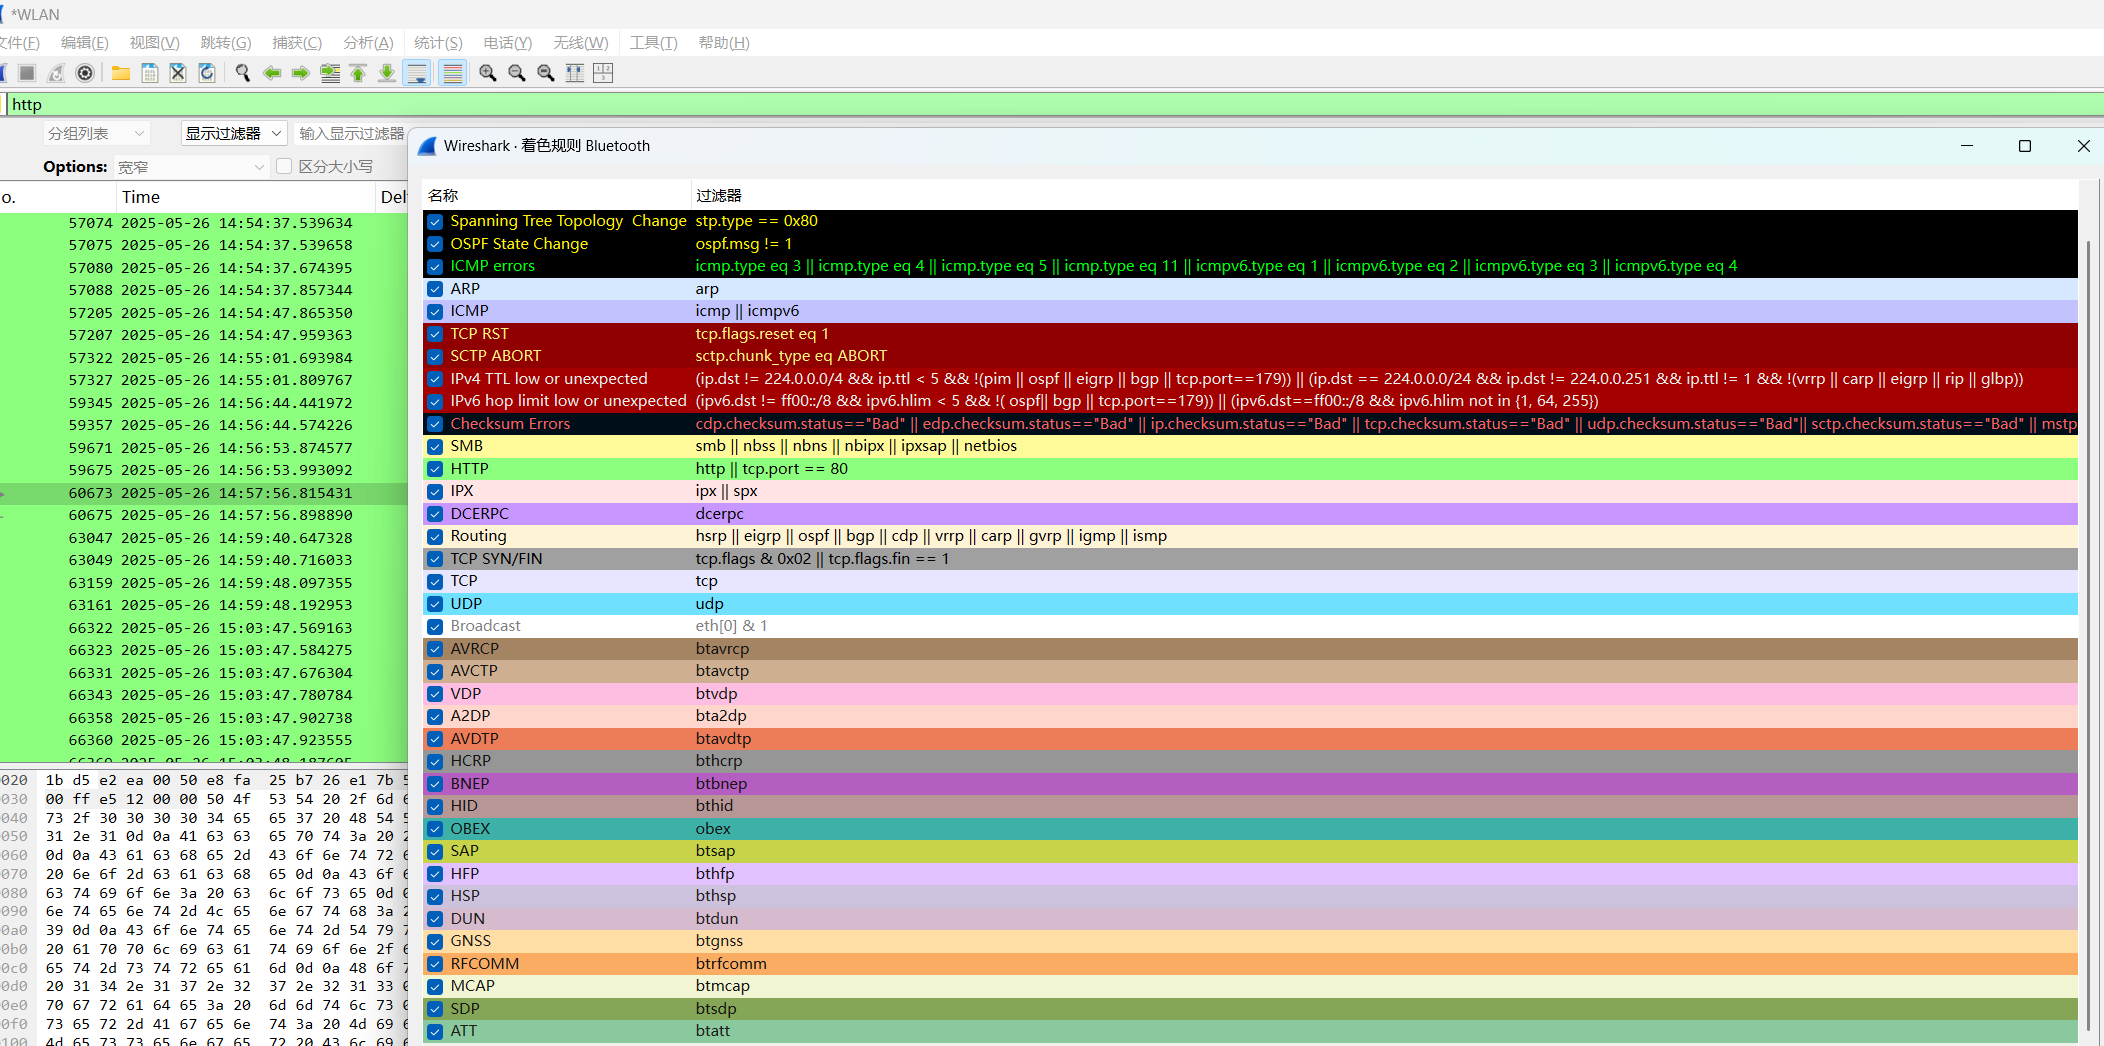
Task: Find a packet with magnifier icon
Action: coord(243,73)
